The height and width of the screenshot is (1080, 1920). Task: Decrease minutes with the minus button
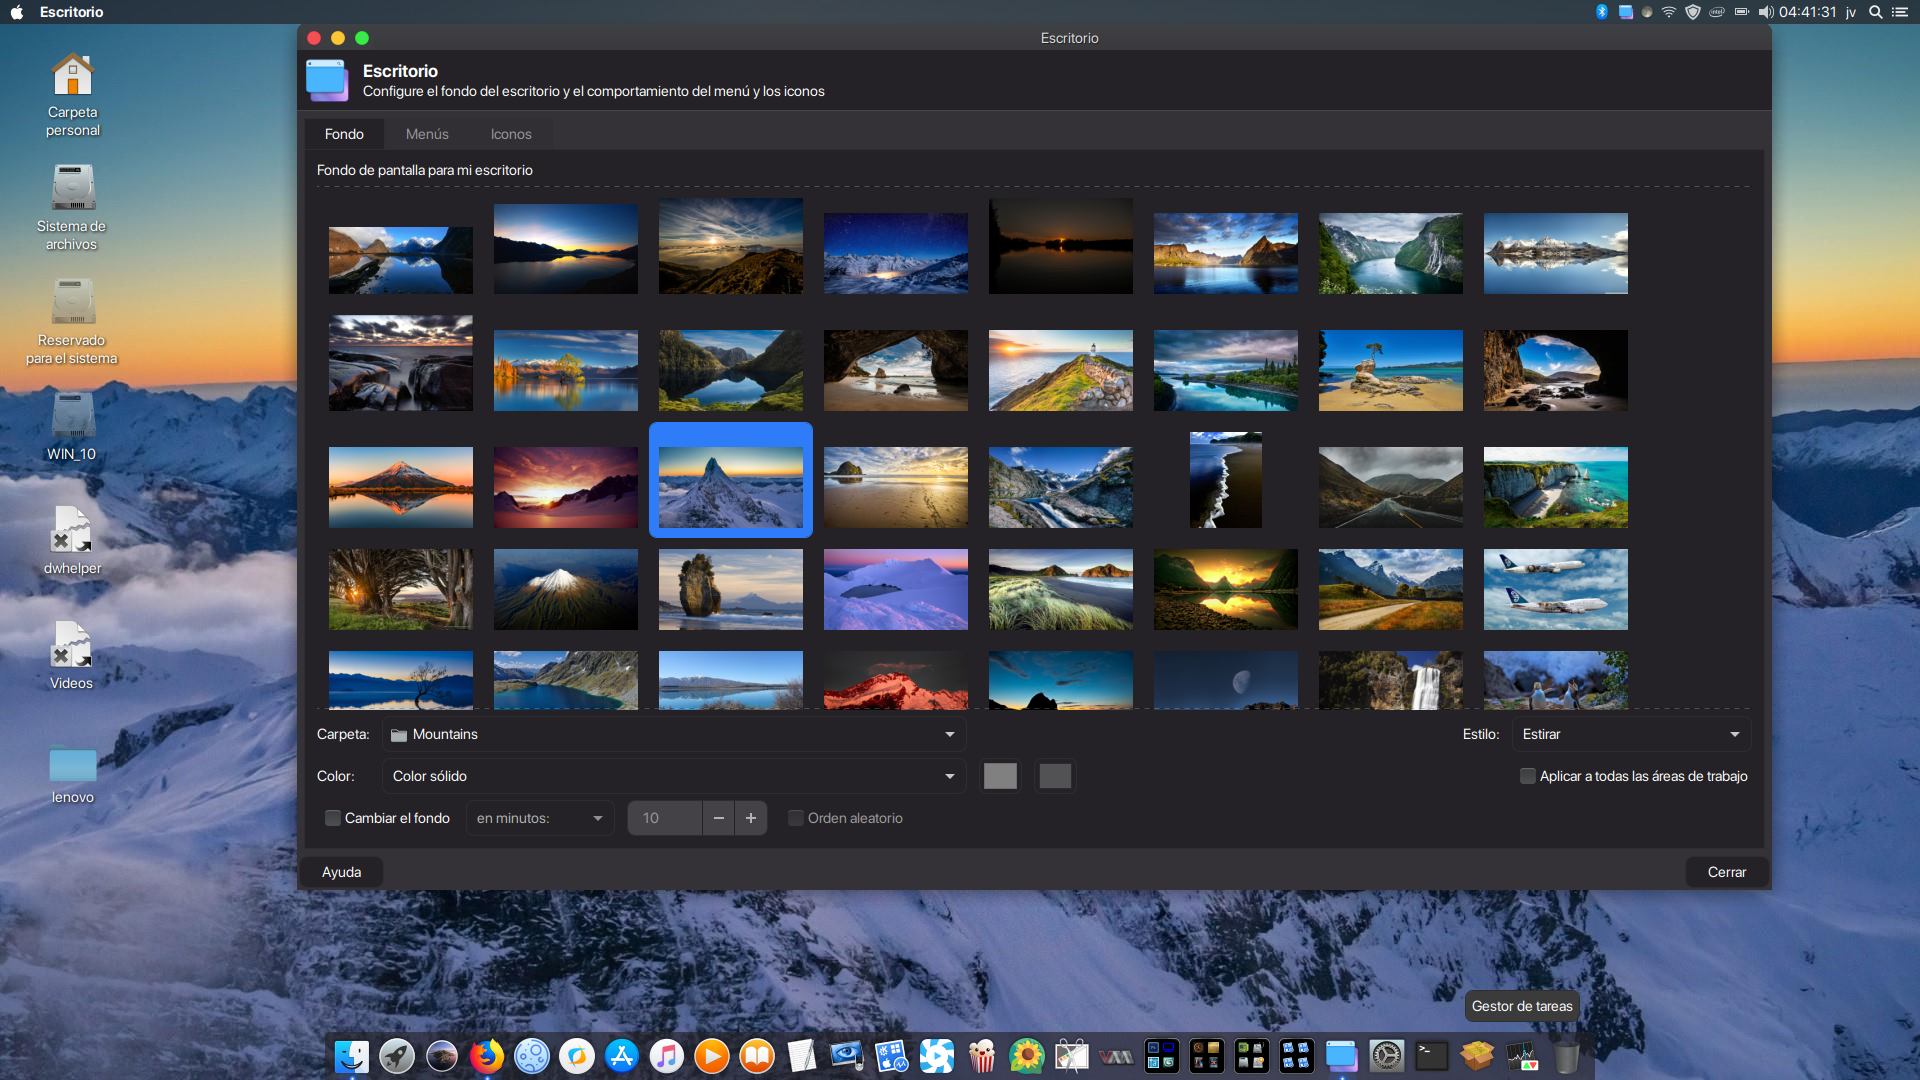pyautogui.click(x=718, y=818)
